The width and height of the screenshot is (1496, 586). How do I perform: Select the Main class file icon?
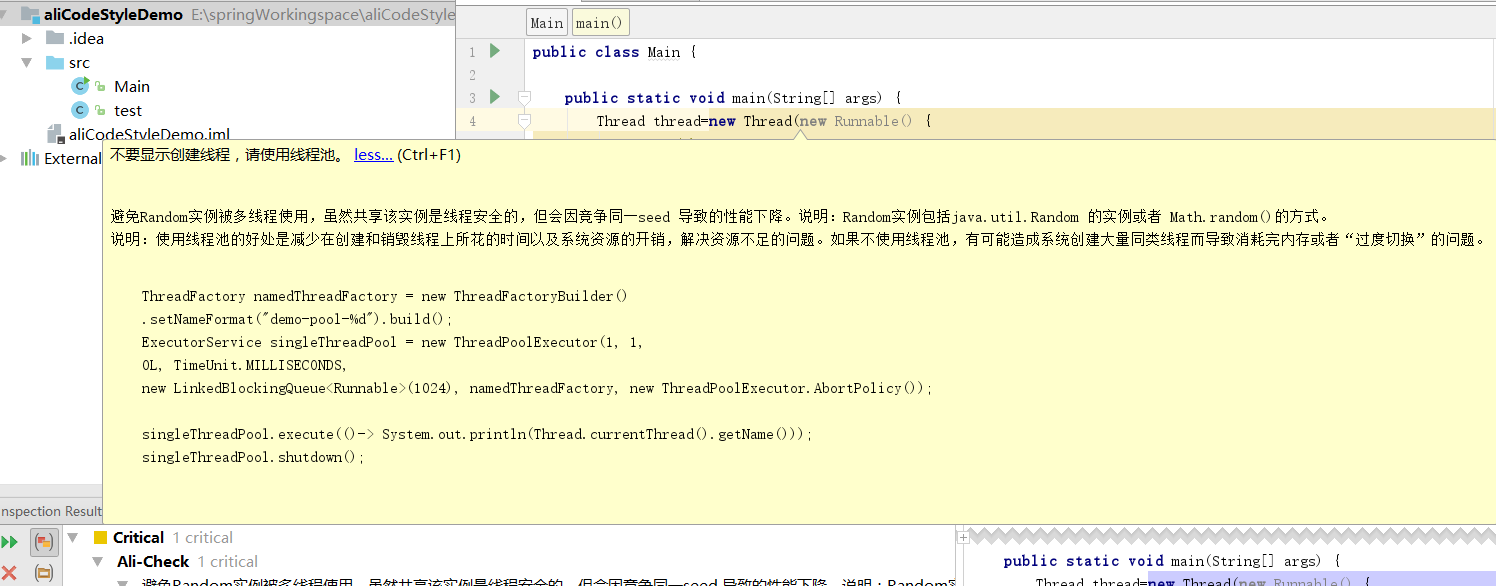80,87
